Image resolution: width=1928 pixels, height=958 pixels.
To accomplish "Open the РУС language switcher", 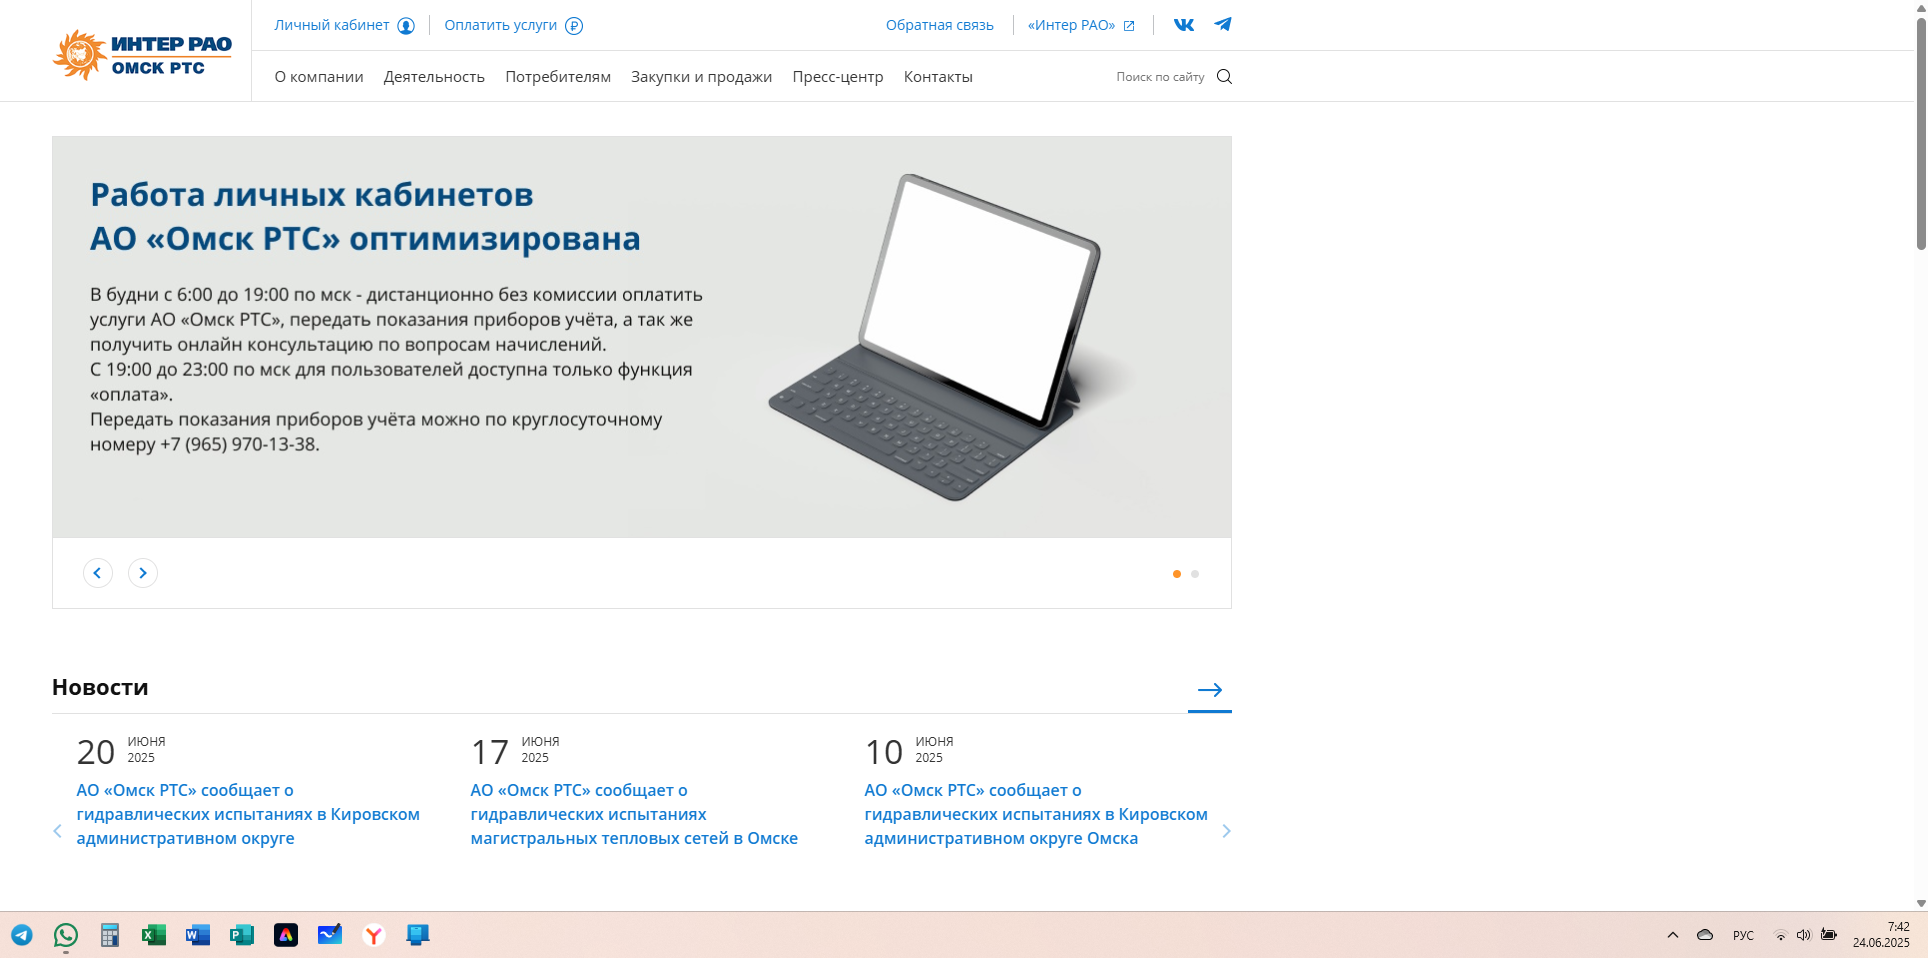I will [x=1743, y=935].
